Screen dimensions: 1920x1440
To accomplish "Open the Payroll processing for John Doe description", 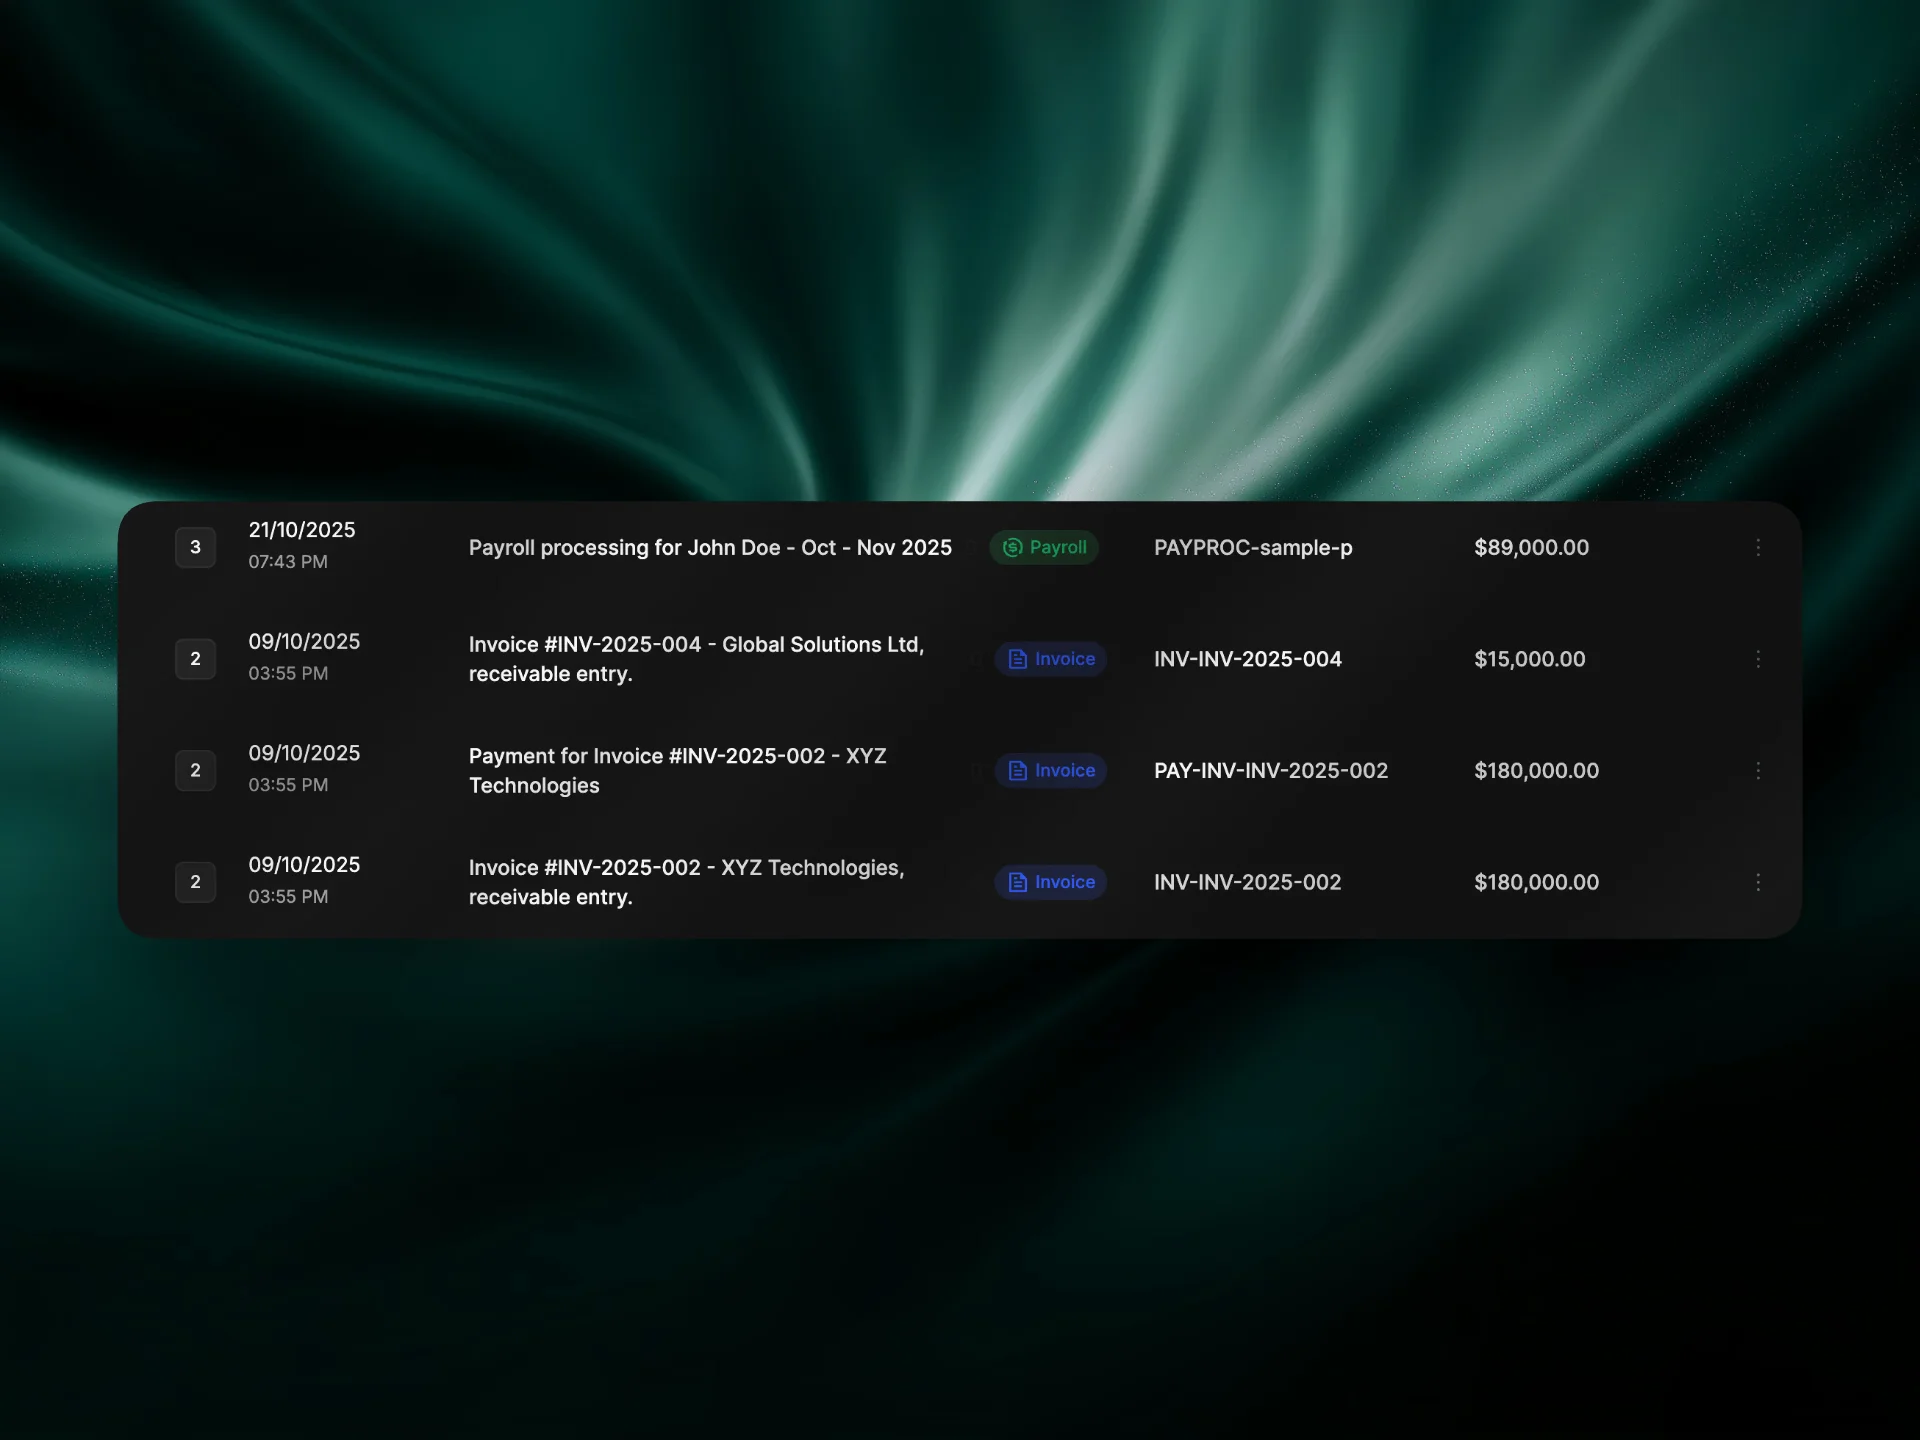I will [x=710, y=547].
